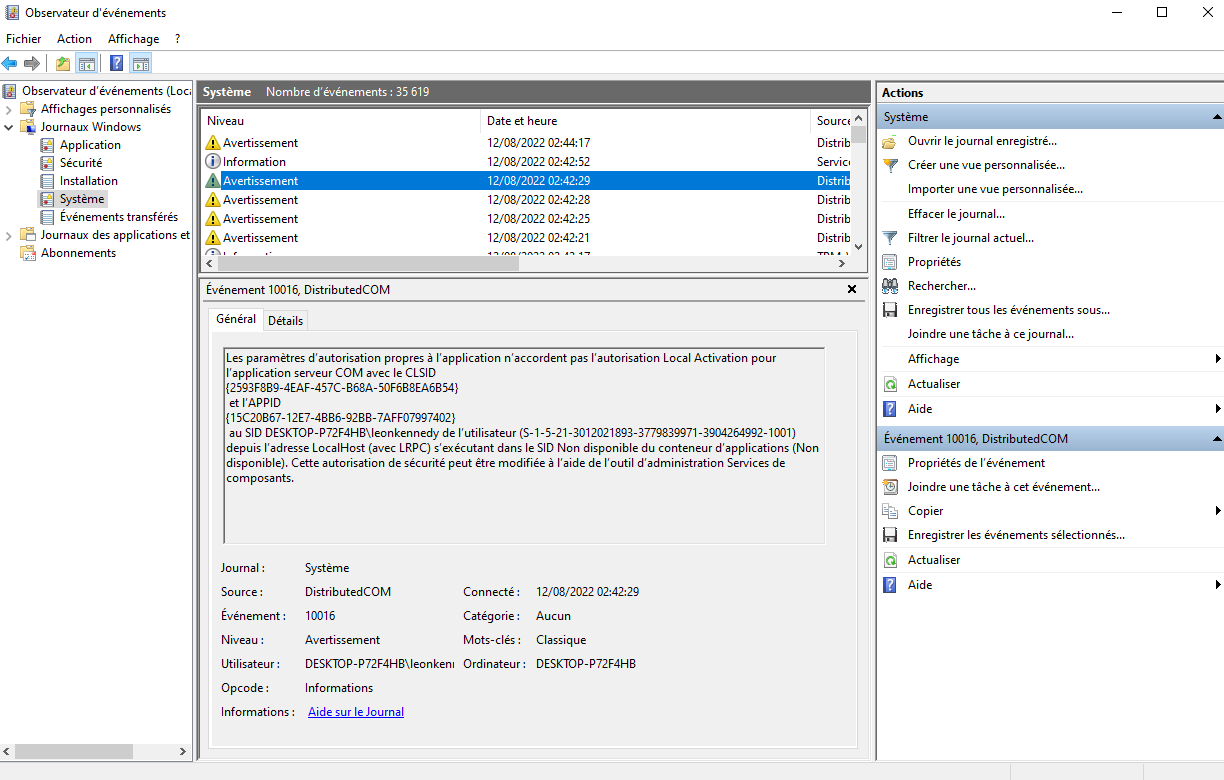Select the warning event at 02:42:21
This screenshot has width=1224, height=780.
(x=526, y=238)
